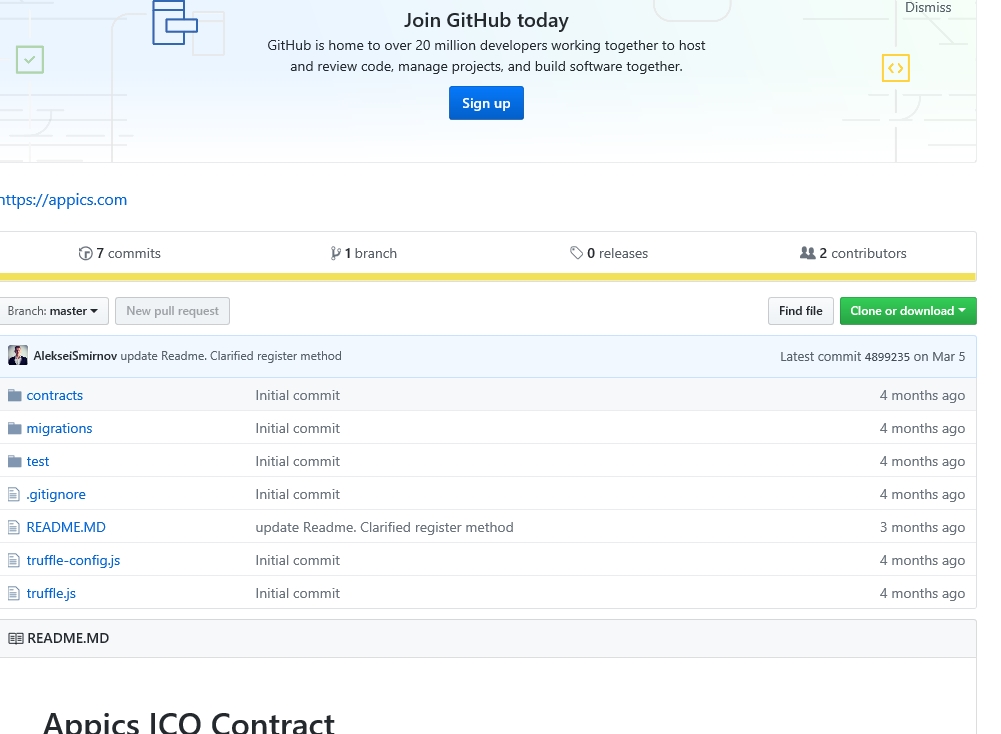The height and width of the screenshot is (734, 1001).
Task: Expand the Branch: master dropdown
Action: [x=53, y=311]
